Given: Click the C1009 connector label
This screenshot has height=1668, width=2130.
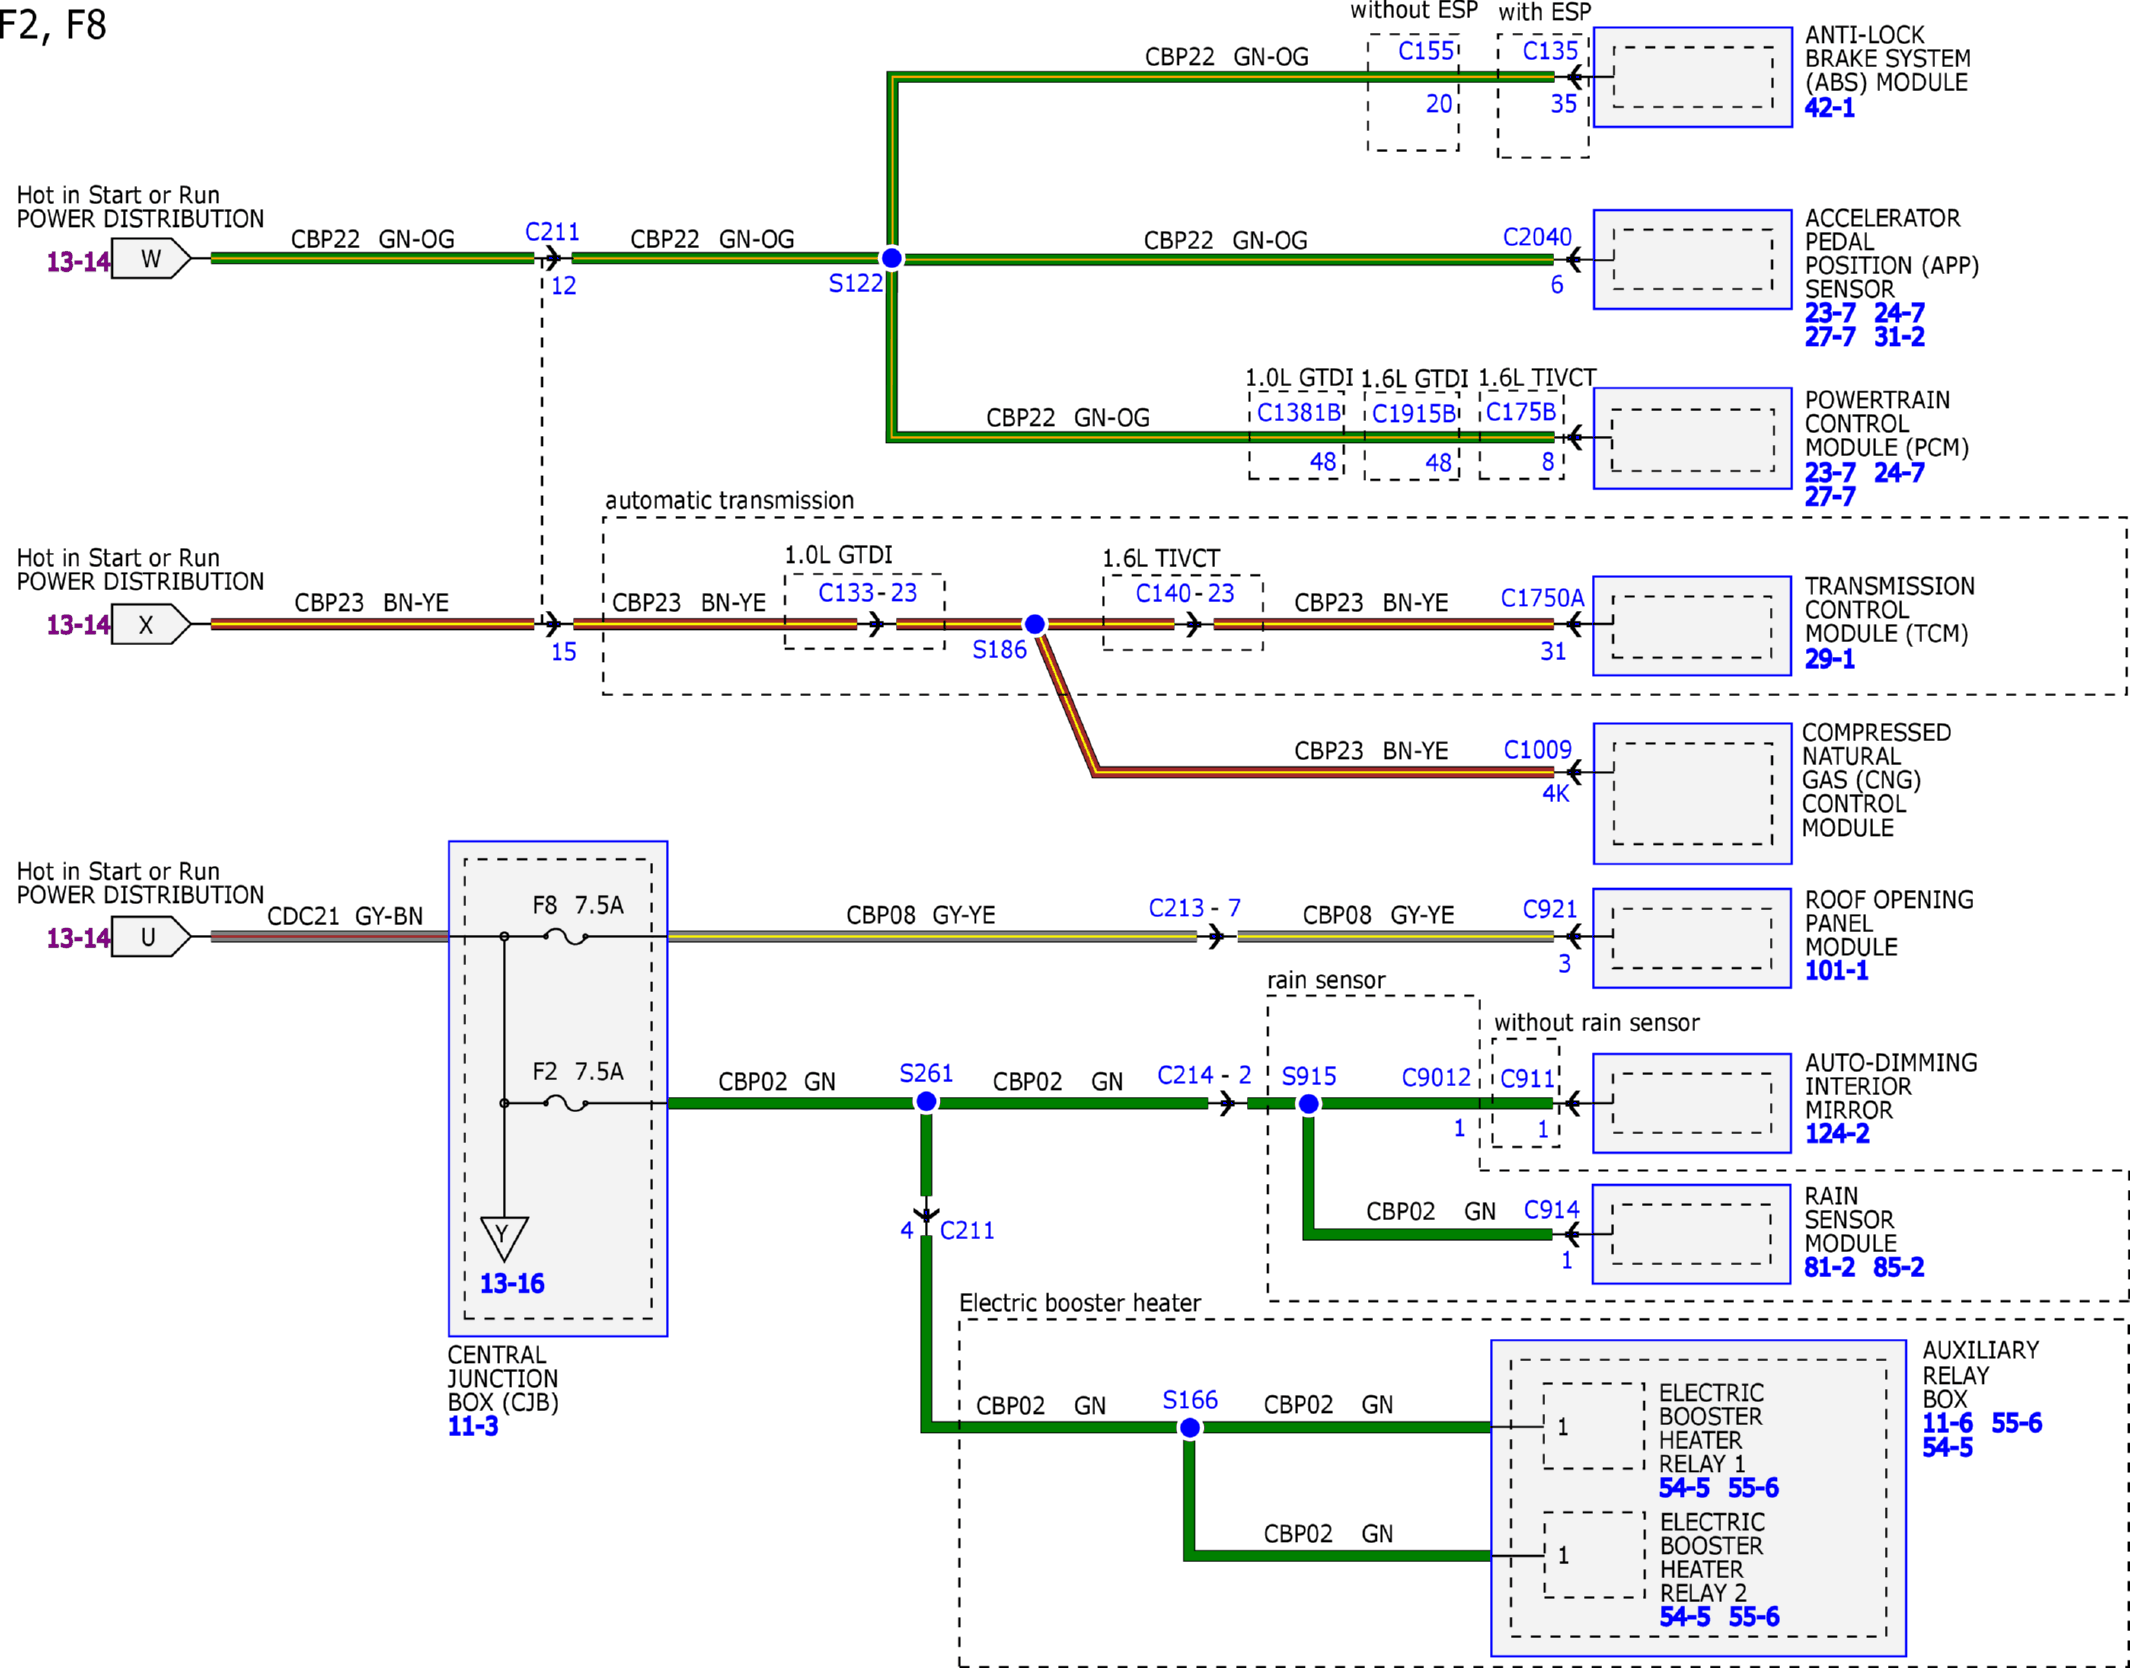Looking at the screenshot, I should click(1537, 750).
